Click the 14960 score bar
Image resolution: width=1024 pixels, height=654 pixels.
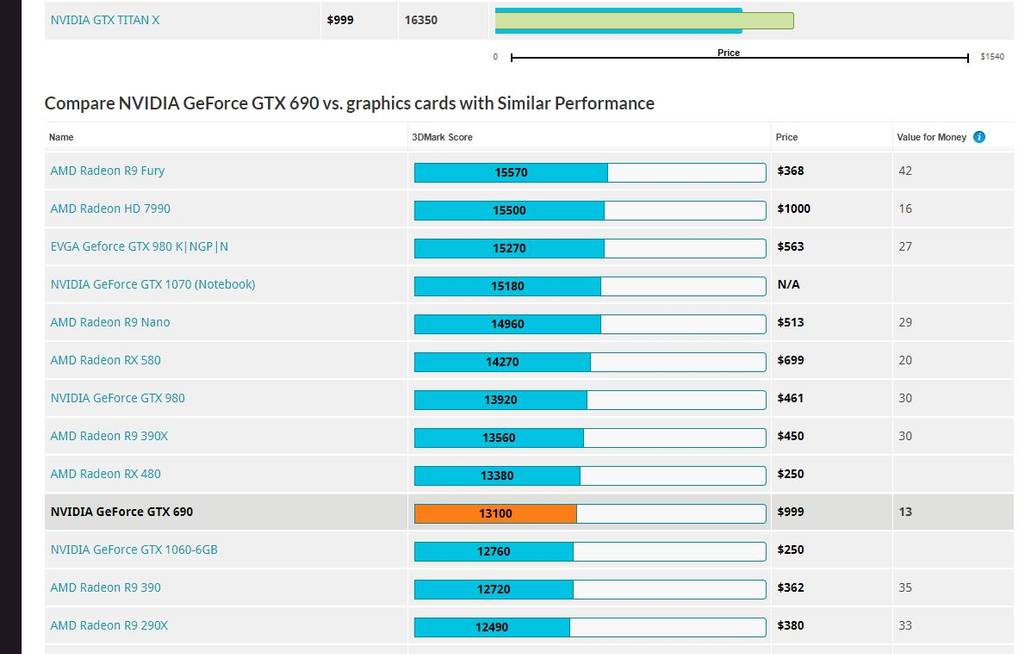[x=590, y=324]
